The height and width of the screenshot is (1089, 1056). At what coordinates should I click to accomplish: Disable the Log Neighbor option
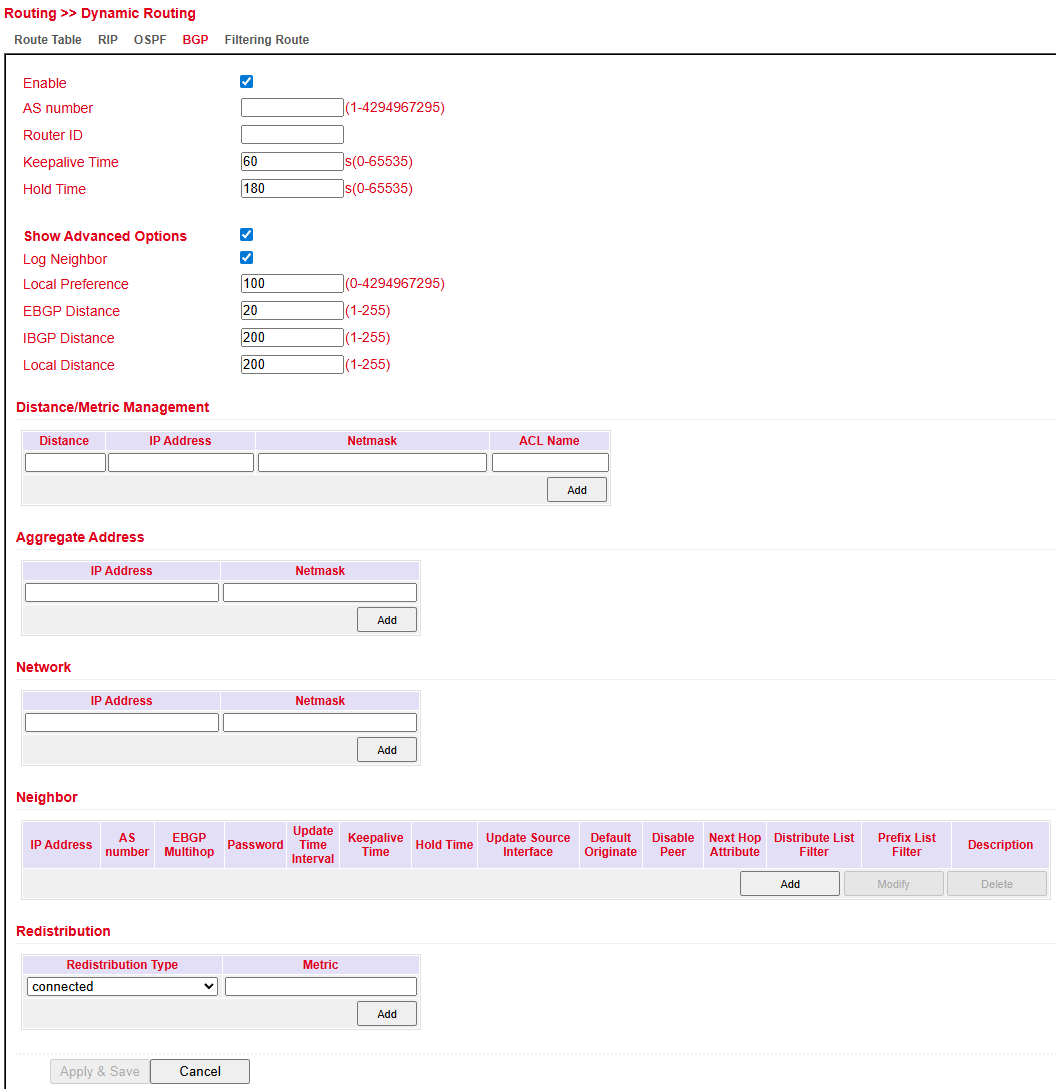pos(246,257)
